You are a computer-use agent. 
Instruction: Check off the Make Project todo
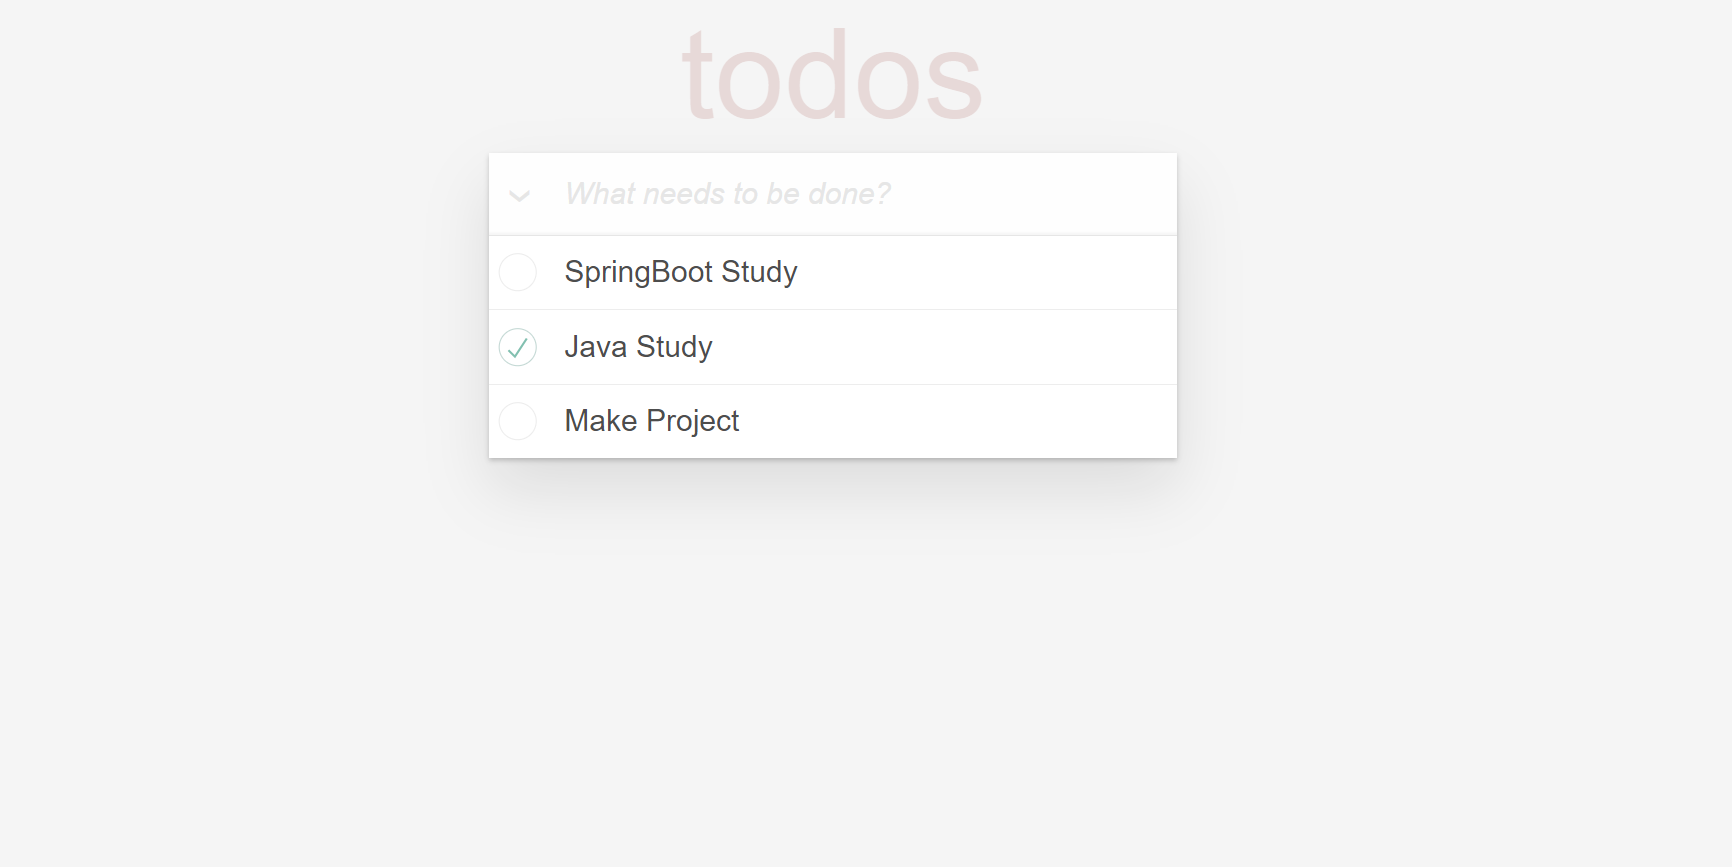click(518, 421)
